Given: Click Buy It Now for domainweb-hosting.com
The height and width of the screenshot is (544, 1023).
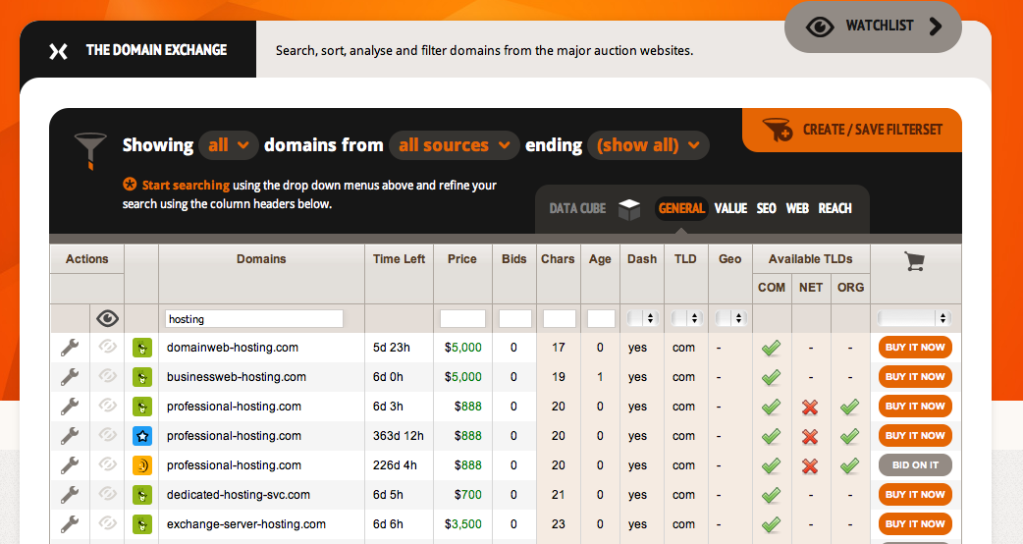Looking at the screenshot, I should (915, 347).
